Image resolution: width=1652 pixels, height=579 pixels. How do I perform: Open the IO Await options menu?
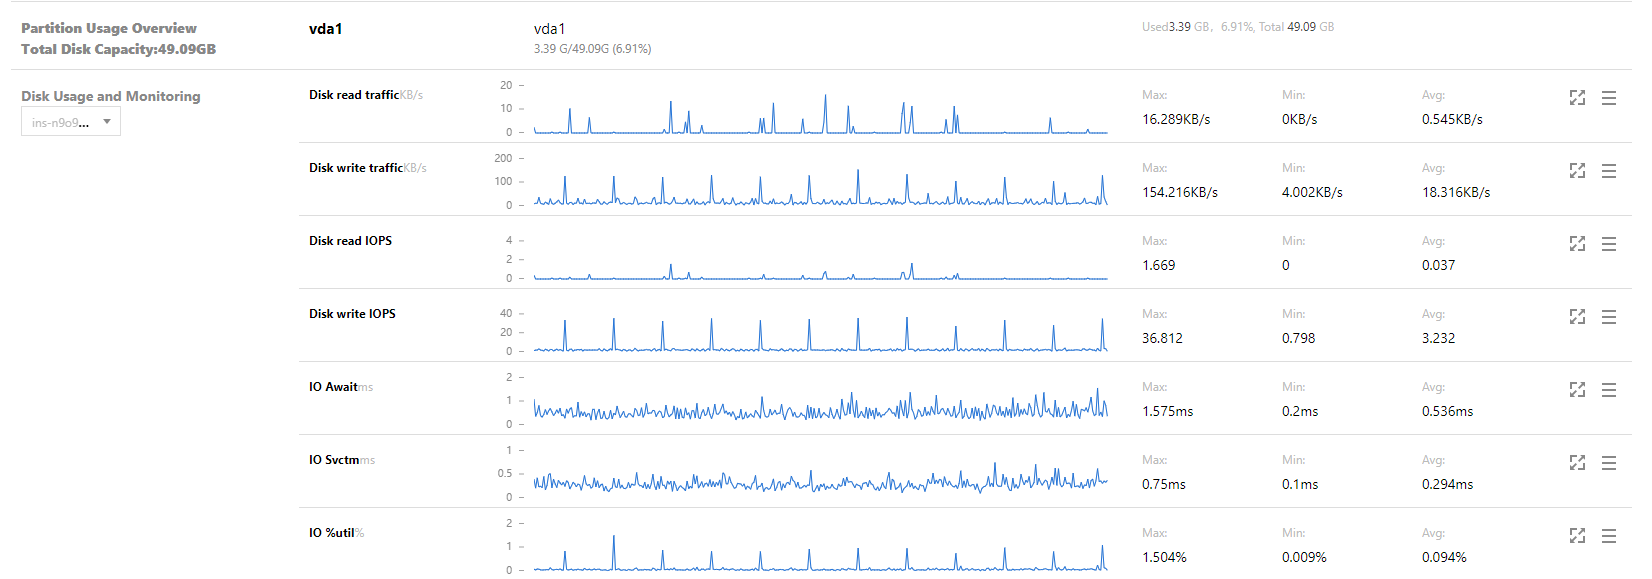[x=1609, y=390]
